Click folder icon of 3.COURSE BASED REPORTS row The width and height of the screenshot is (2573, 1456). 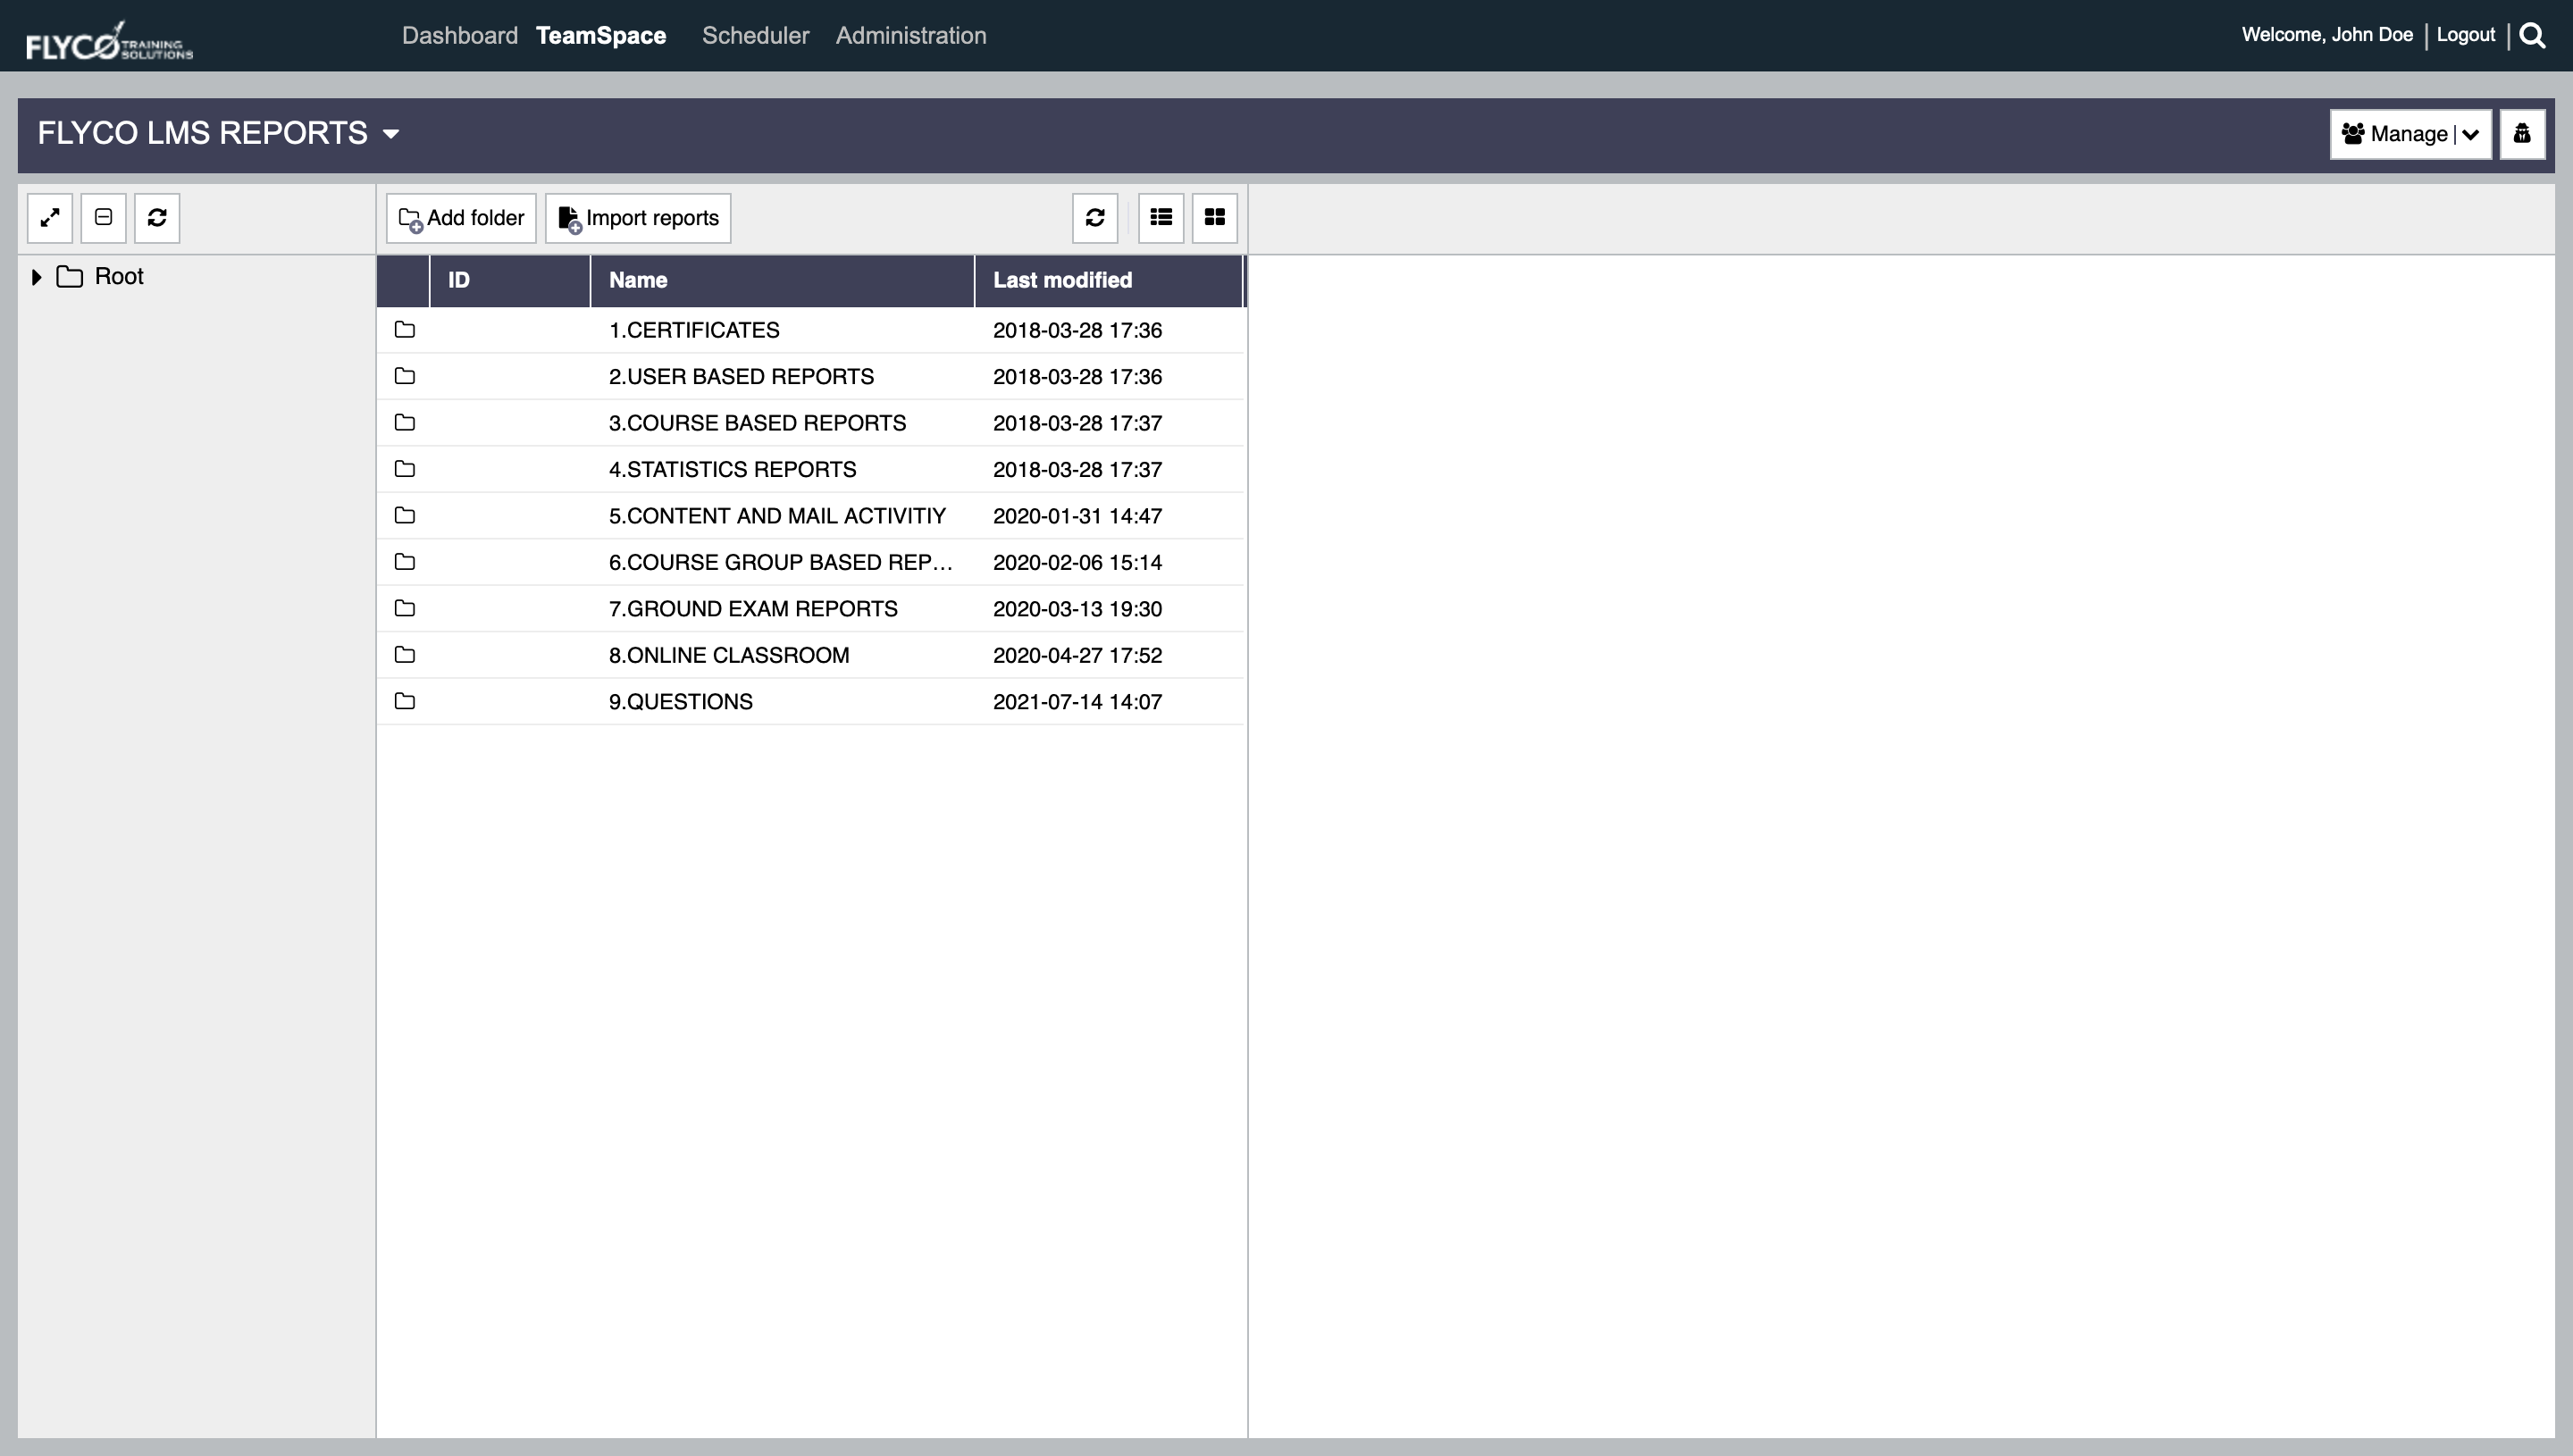404,423
